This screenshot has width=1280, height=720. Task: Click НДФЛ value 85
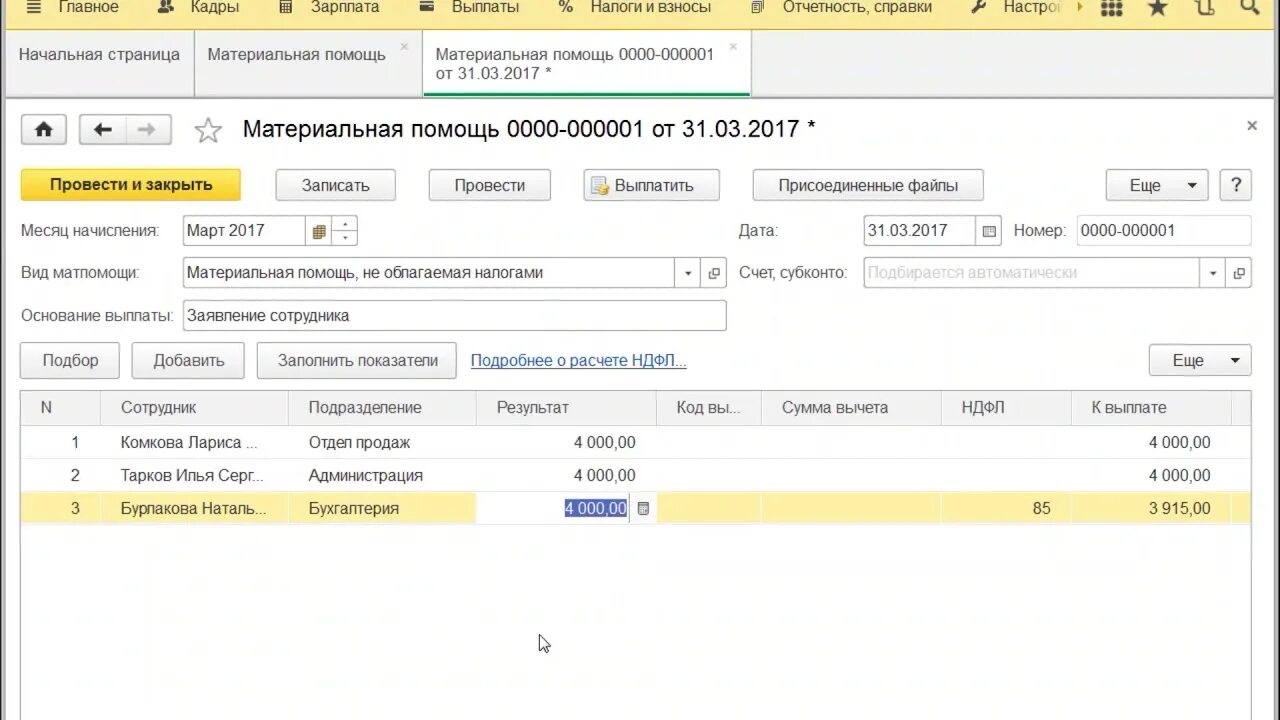pos(1006,509)
